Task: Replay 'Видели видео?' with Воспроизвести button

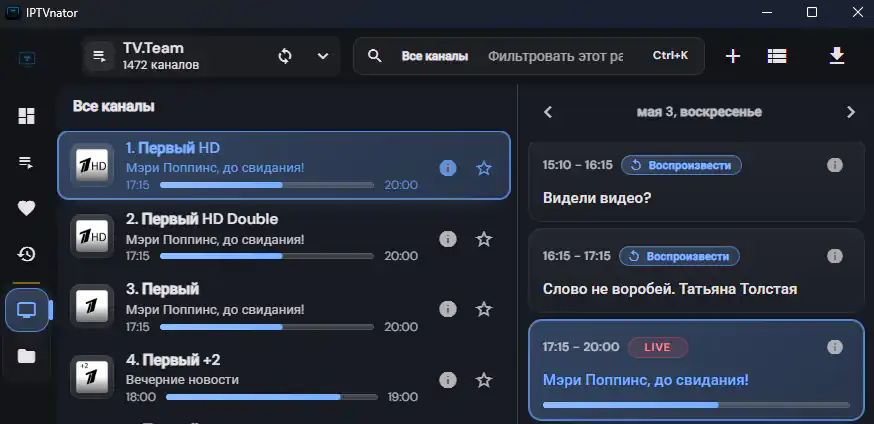Action: pyautogui.click(x=681, y=165)
